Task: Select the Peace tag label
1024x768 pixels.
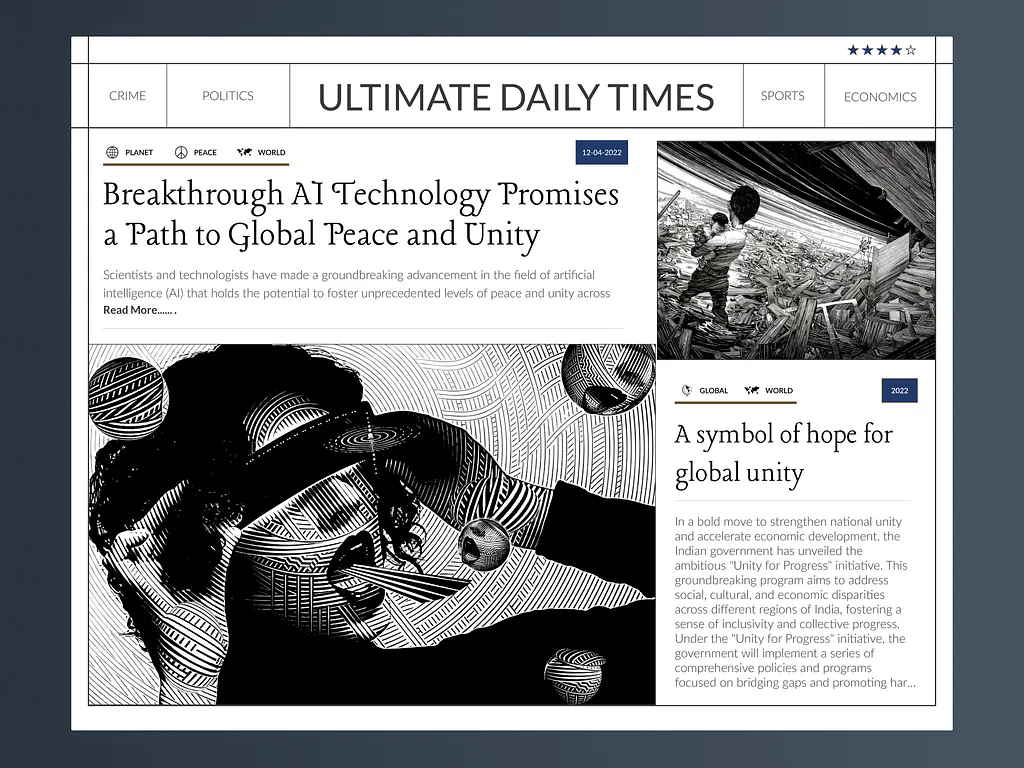Action: [205, 152]
